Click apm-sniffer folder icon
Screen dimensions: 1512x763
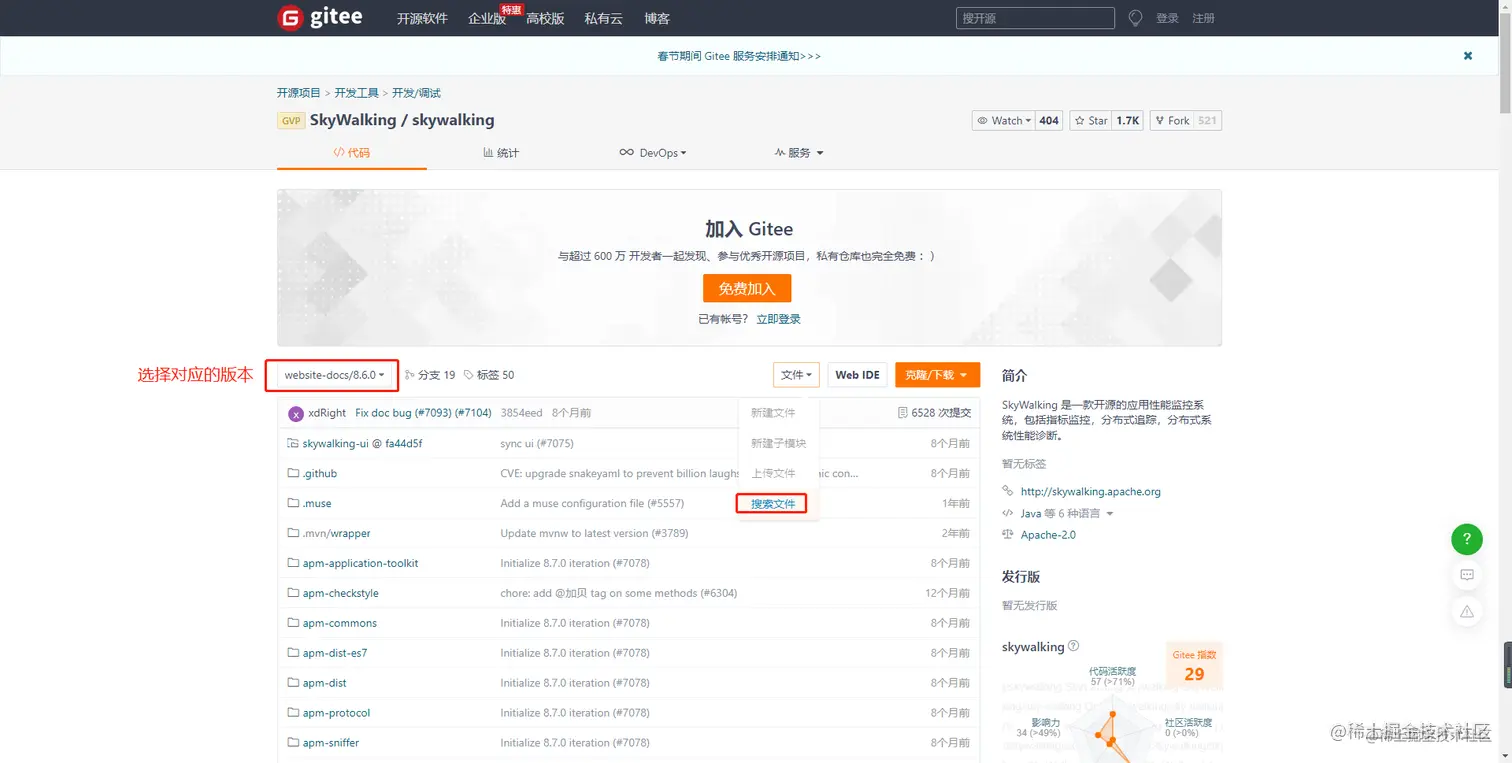click(293, 743)
